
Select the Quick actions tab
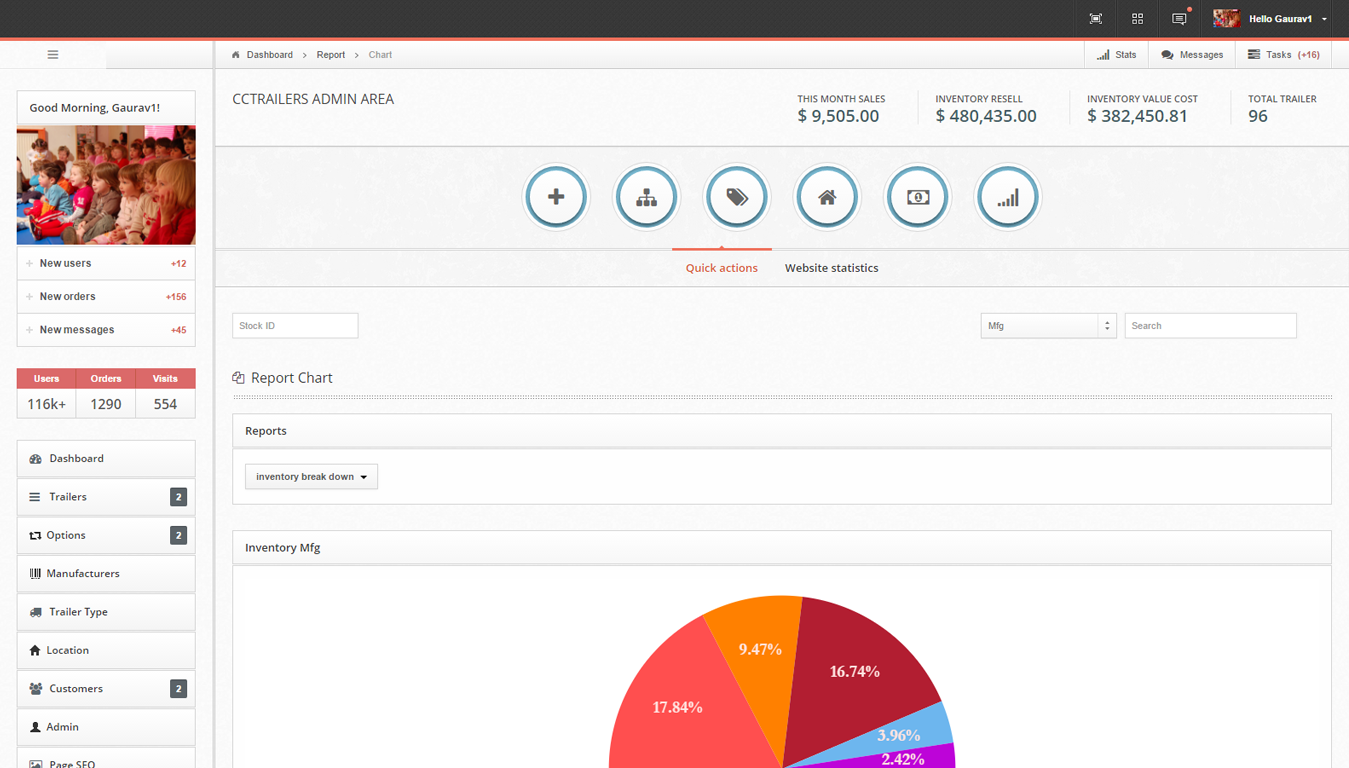click(x=721, y=268)
